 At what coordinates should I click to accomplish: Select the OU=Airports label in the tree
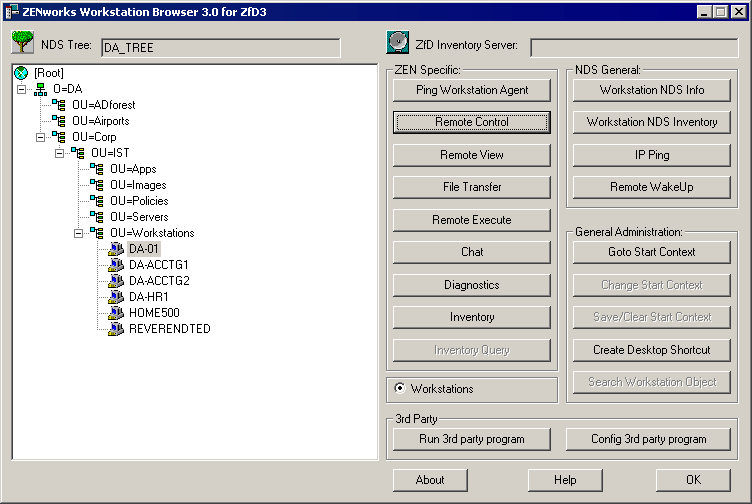click(101, 121)
